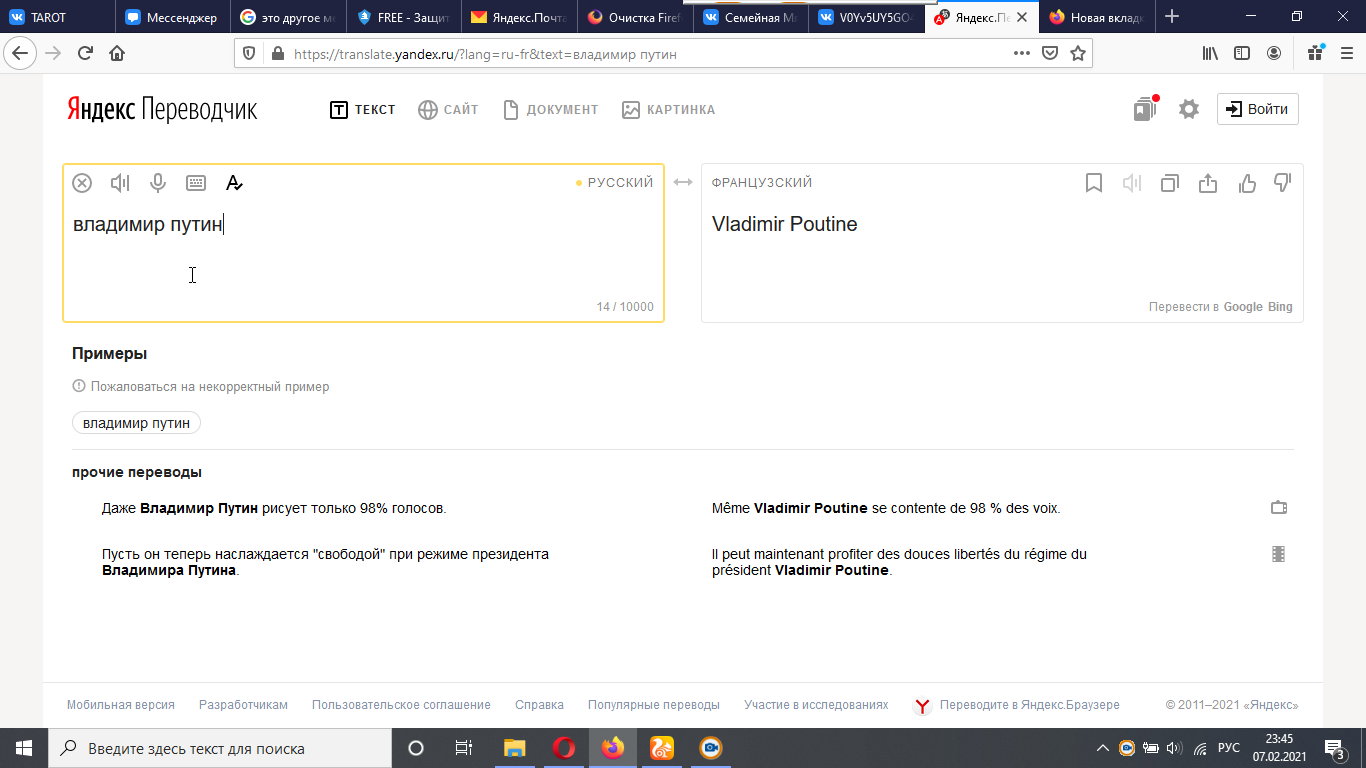Click Пожаловаться на некорректный пример link
Image resolution: width=1366 pixels, height=768 pixels.
pos(201,386)
